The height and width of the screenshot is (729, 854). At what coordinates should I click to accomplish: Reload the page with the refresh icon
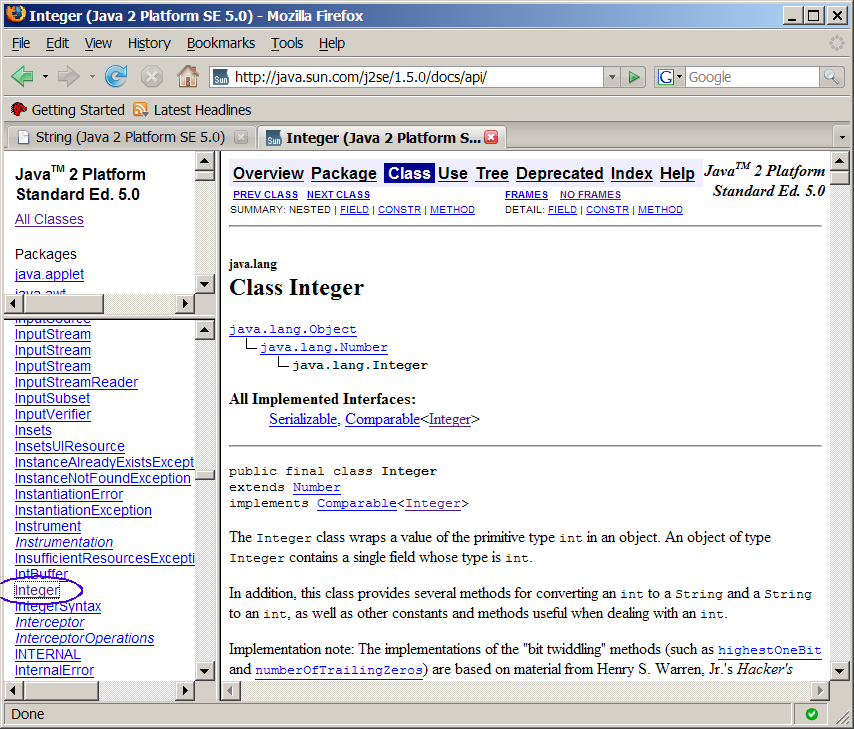pos(116,76)
